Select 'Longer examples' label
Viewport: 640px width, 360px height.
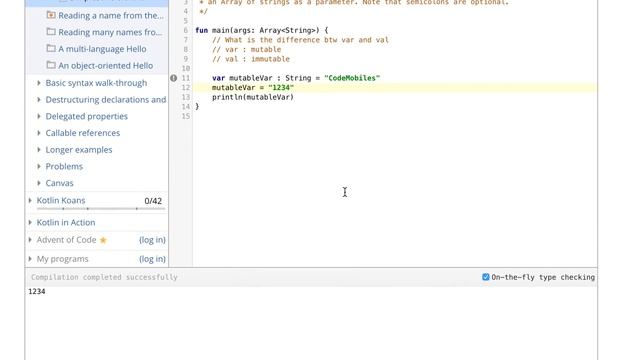(79, 150)
